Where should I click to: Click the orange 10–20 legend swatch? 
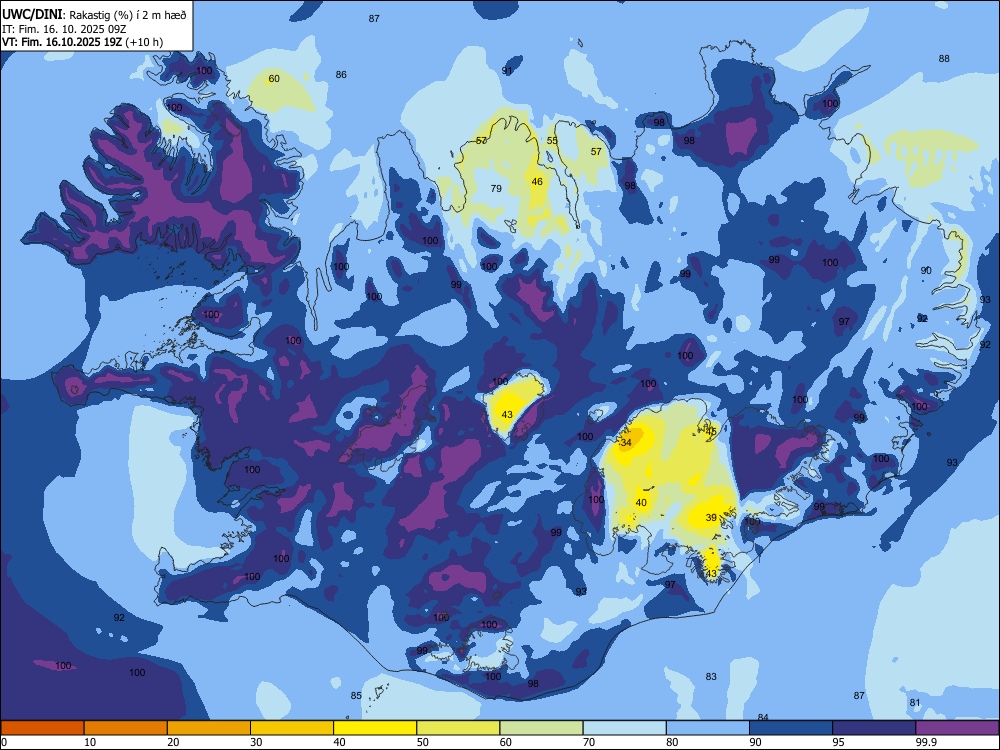tap(126, 728)
